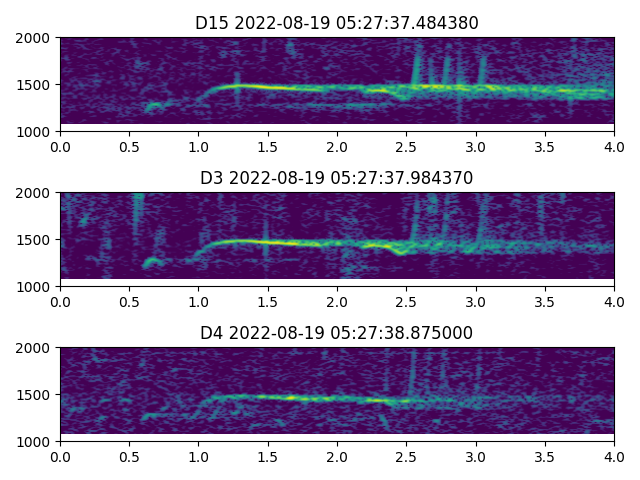Click the 2.0 x-axis tick under D3 plot

[x=337, y=301]
